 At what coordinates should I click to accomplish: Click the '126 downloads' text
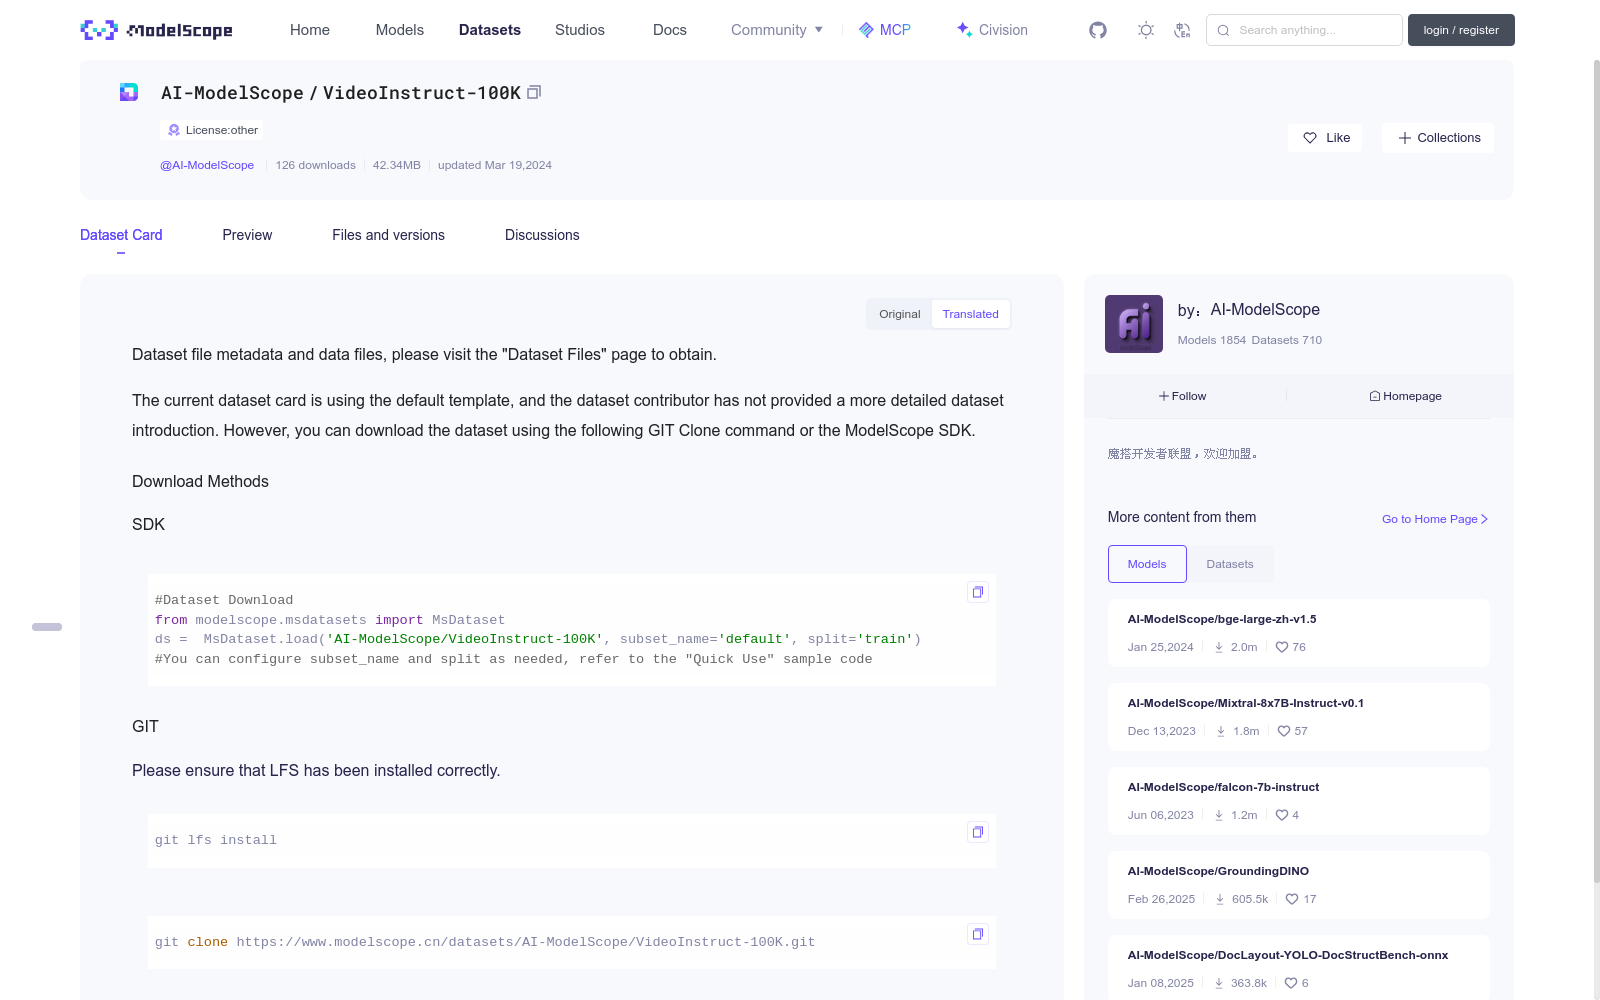[316, 165]
